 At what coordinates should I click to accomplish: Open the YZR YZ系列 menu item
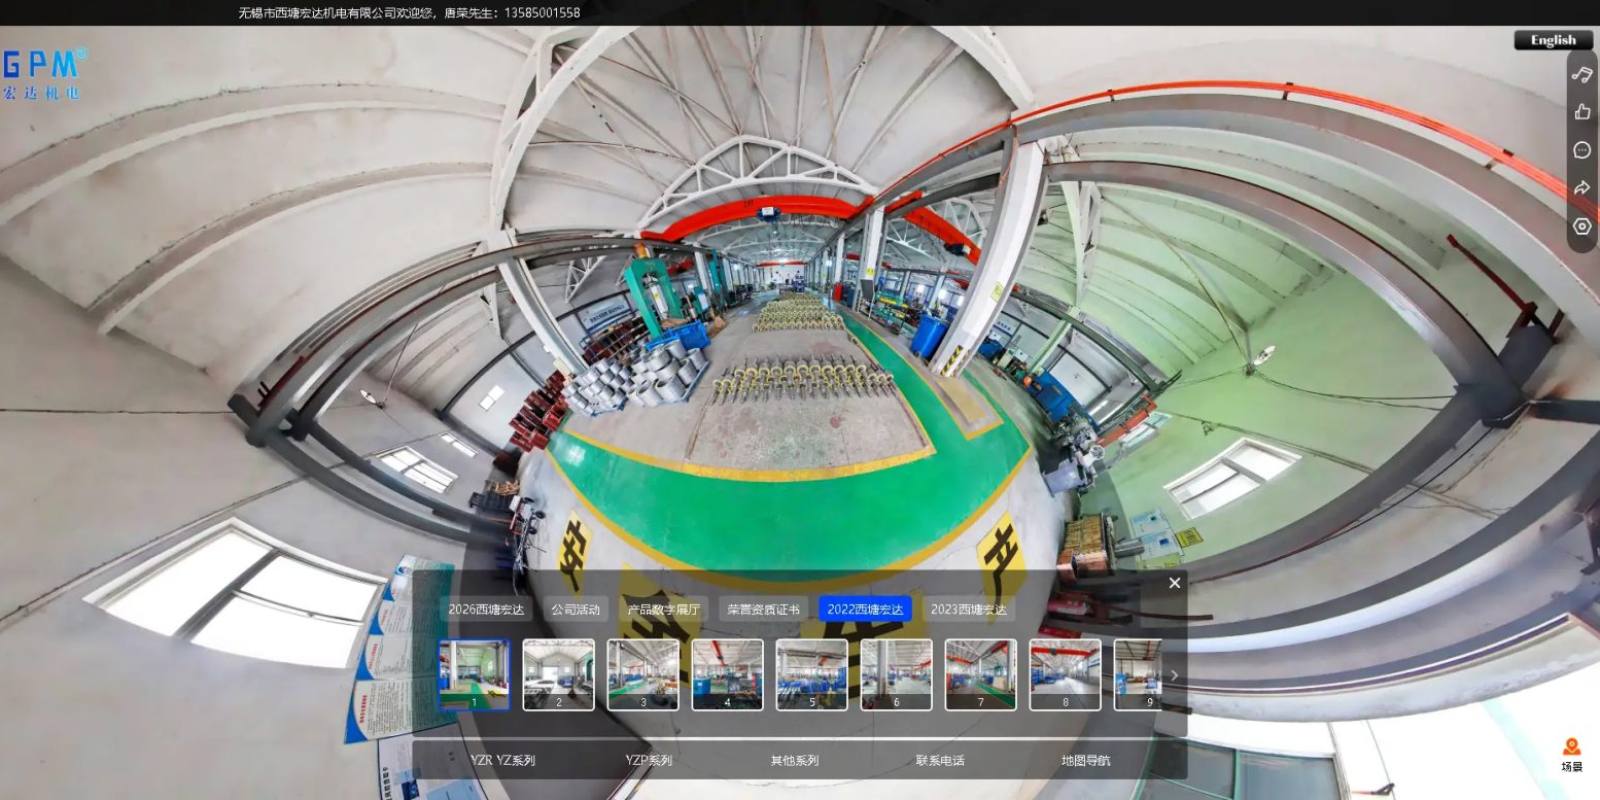point(503,760)
